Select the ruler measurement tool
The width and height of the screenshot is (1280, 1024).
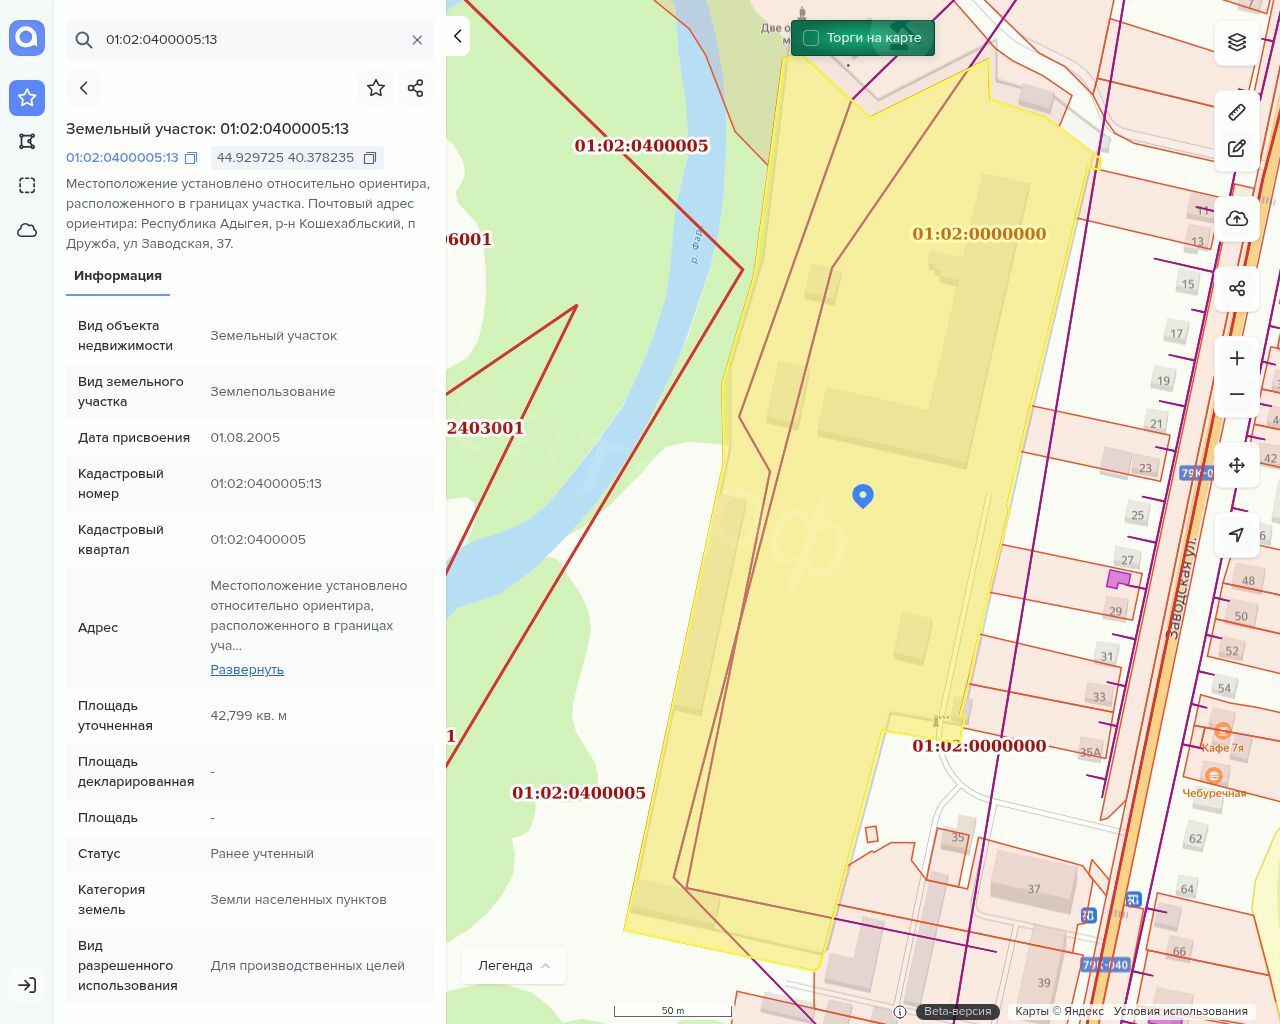click(x=1237, y=112)
